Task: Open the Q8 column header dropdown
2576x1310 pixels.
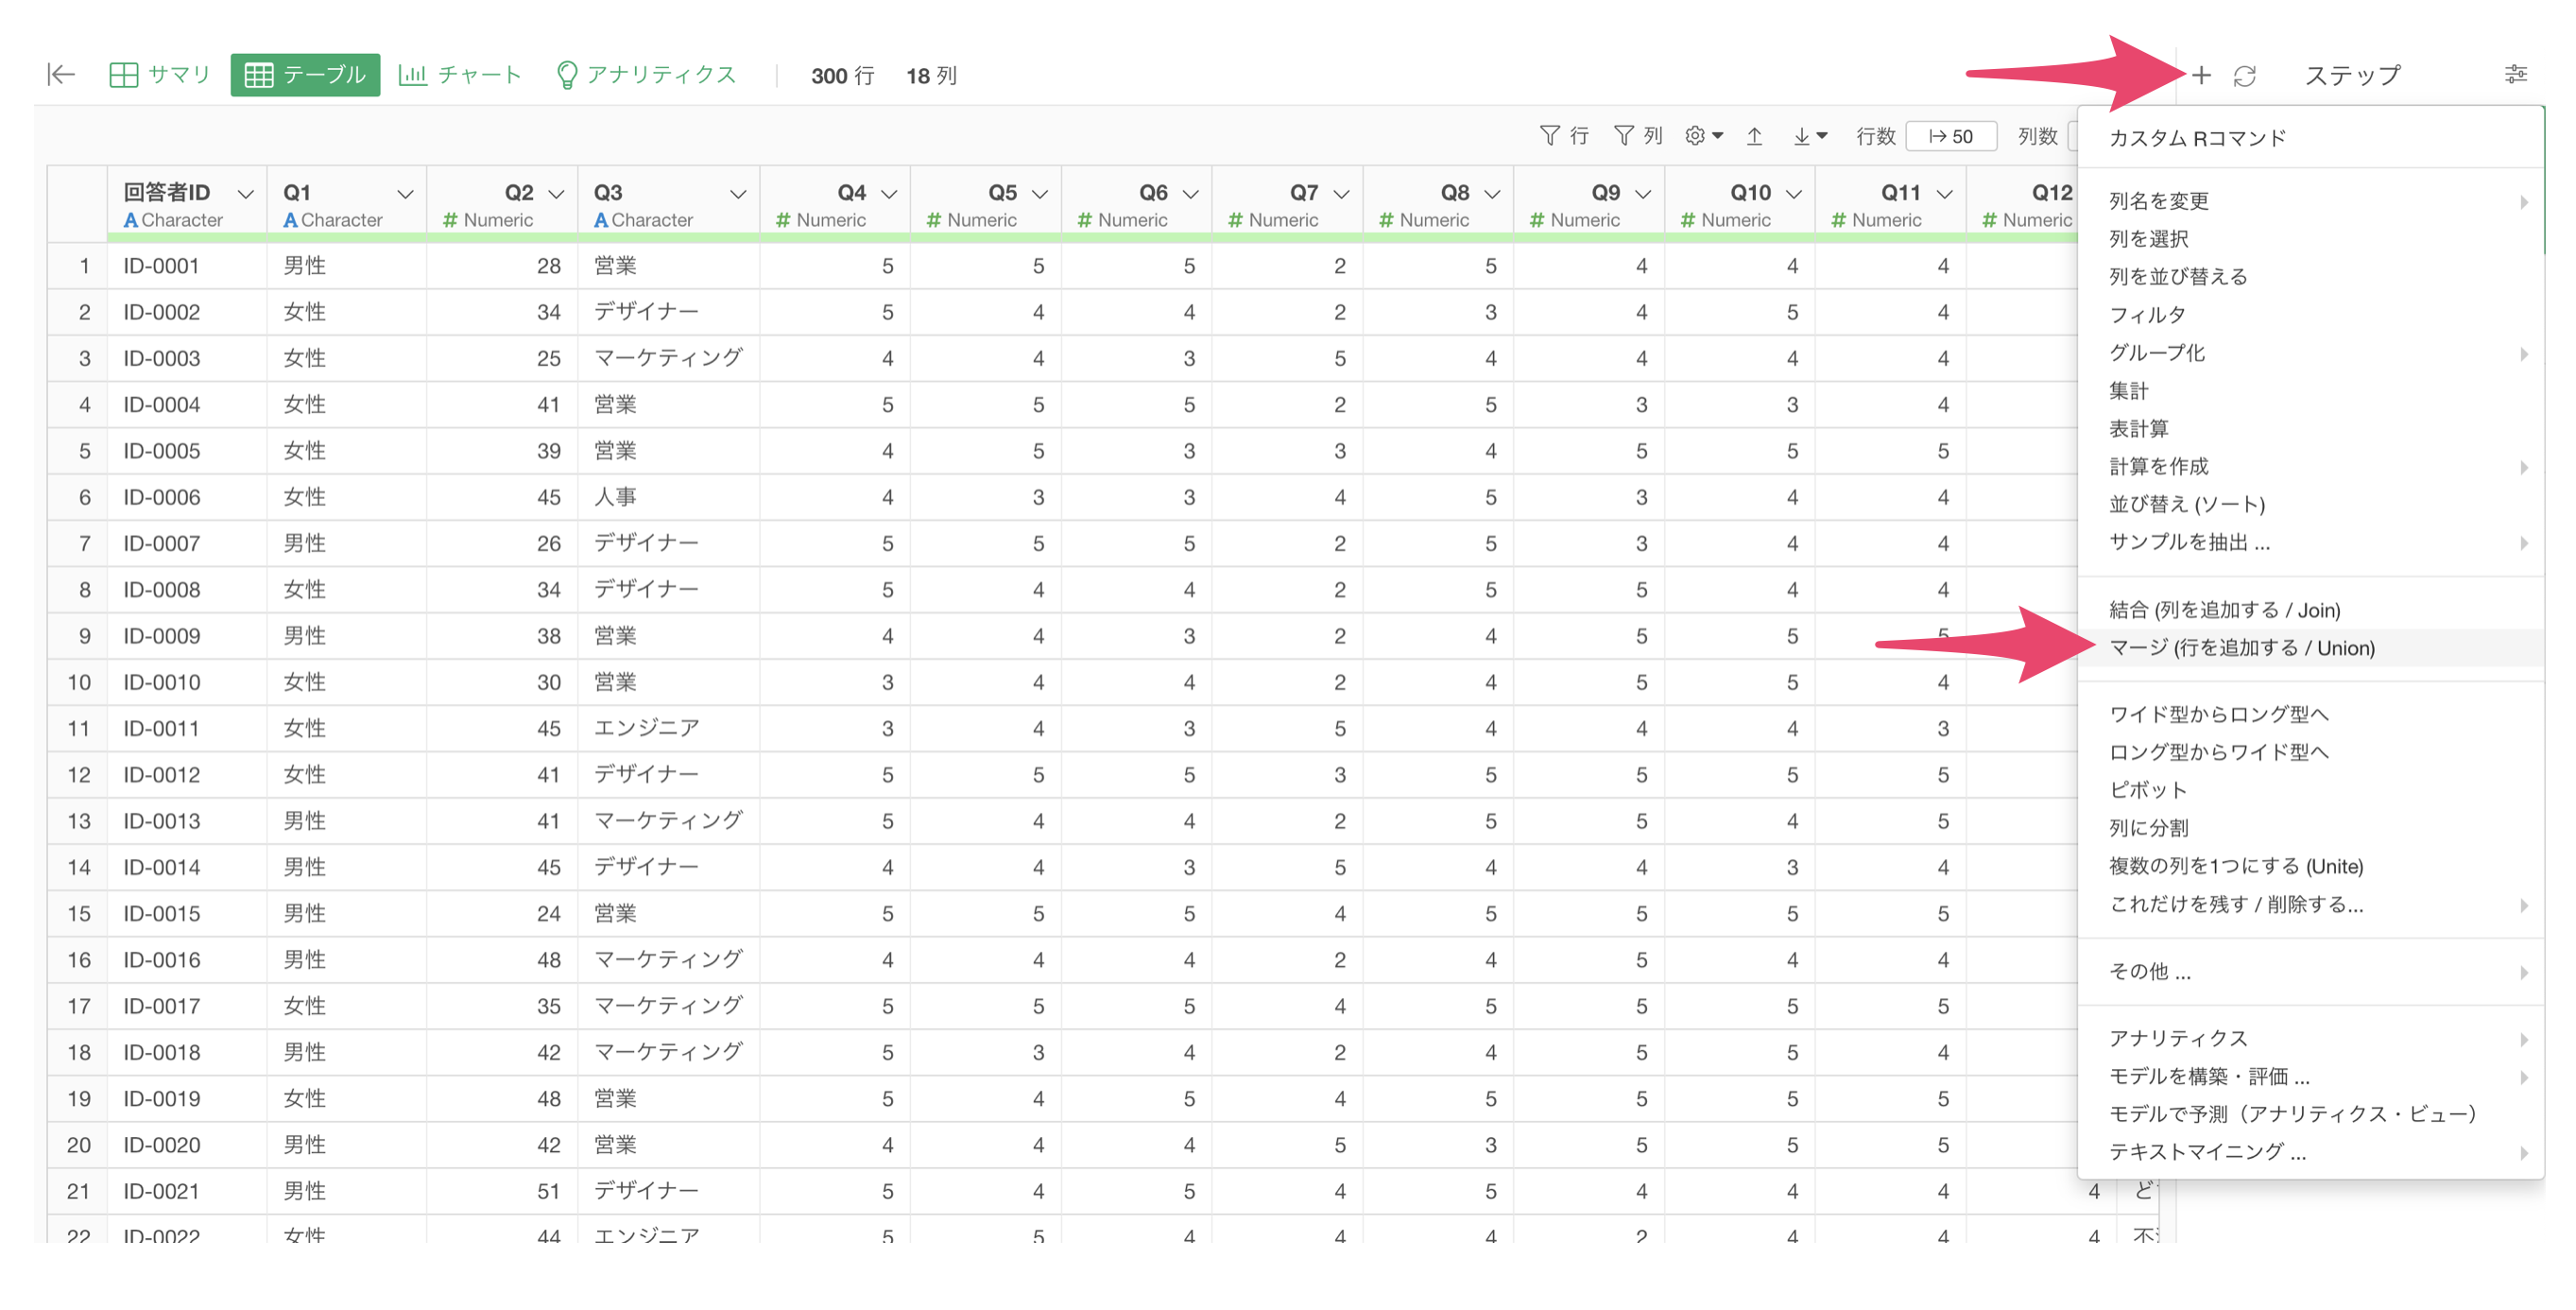Action: click(1492, 193)
